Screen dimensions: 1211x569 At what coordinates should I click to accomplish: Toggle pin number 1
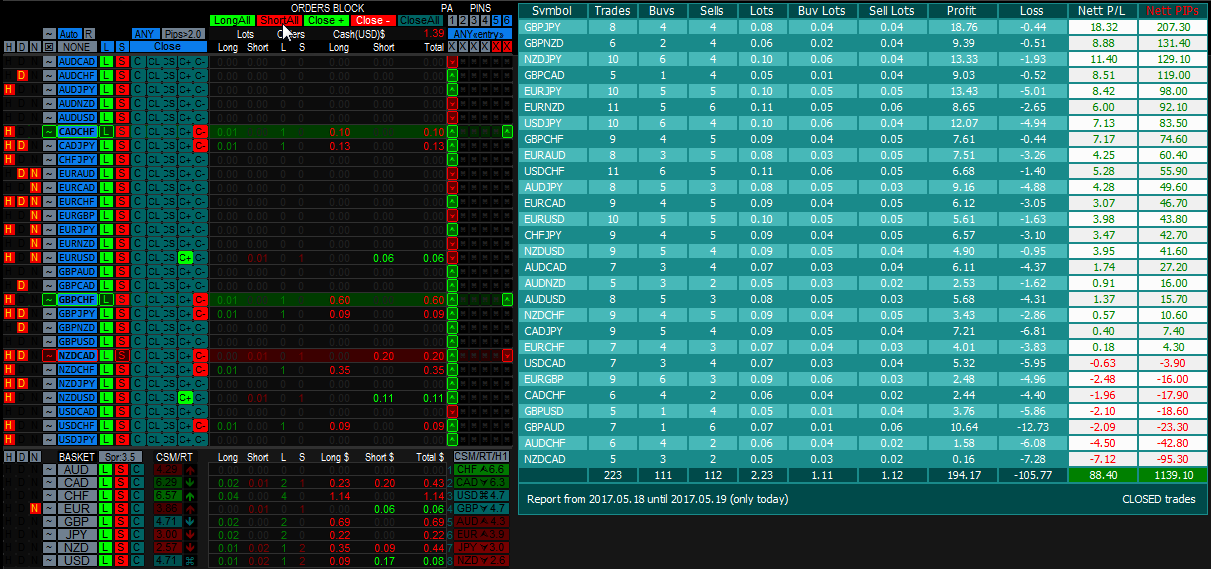(x=452, y=20)
